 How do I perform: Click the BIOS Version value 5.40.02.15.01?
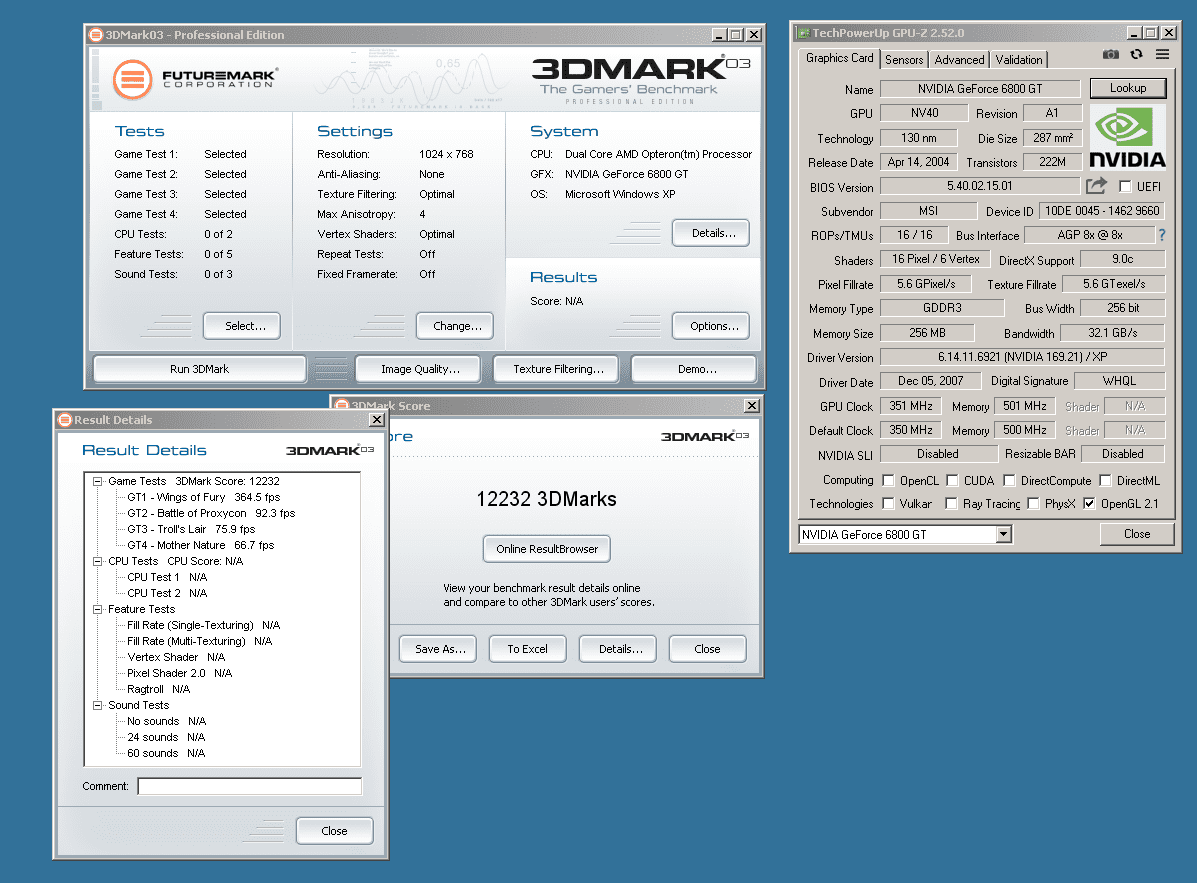tap(979, 185)
